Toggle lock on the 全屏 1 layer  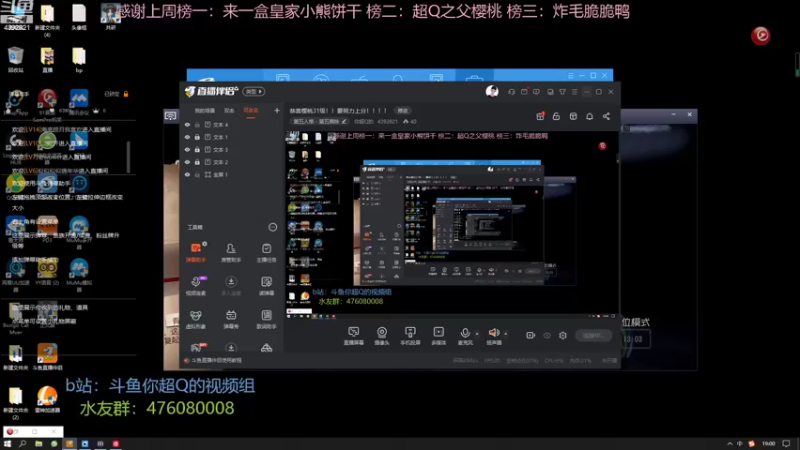point(197,174)
